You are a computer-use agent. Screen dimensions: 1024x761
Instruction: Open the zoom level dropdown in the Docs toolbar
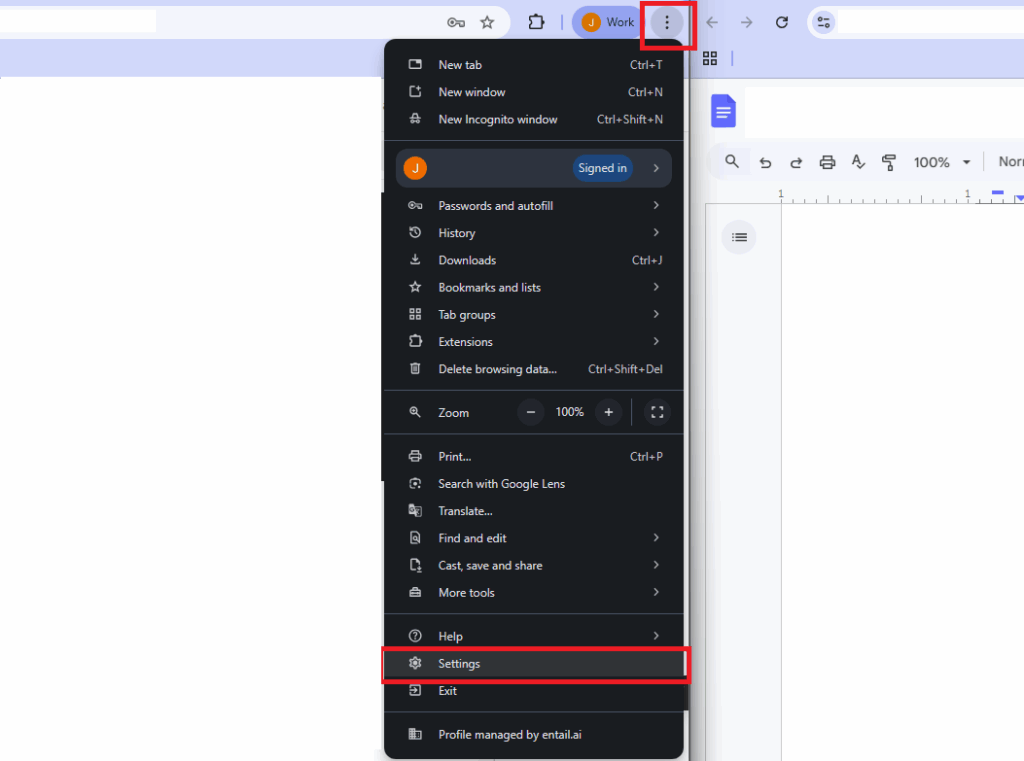click(941, 161)
